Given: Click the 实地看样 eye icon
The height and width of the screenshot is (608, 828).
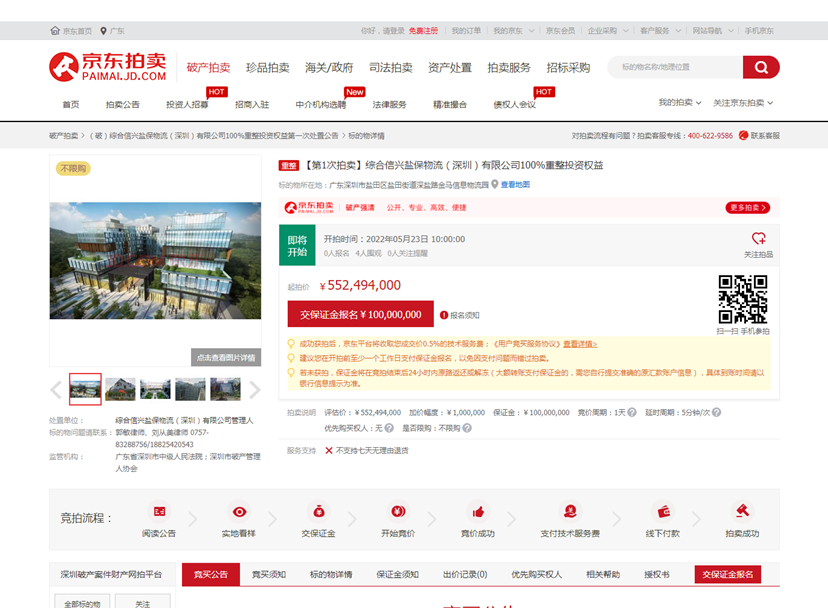Looking at the screenshot, I should (x=239, y=511).
